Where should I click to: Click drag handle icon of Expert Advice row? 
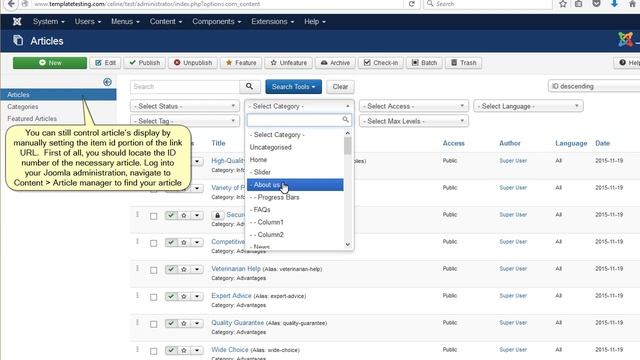coord(138,295)
